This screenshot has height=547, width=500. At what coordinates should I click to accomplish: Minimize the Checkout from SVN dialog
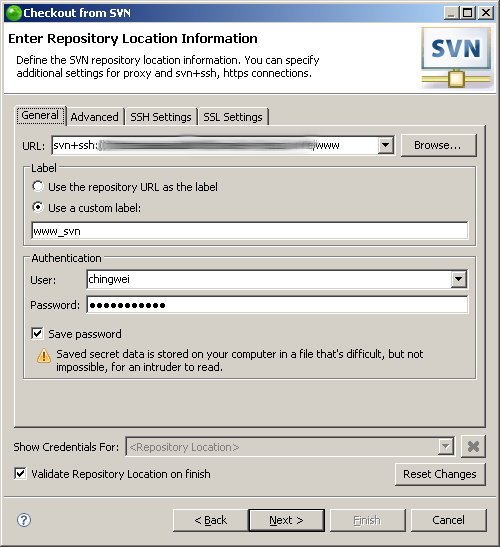tap(452, 13)
